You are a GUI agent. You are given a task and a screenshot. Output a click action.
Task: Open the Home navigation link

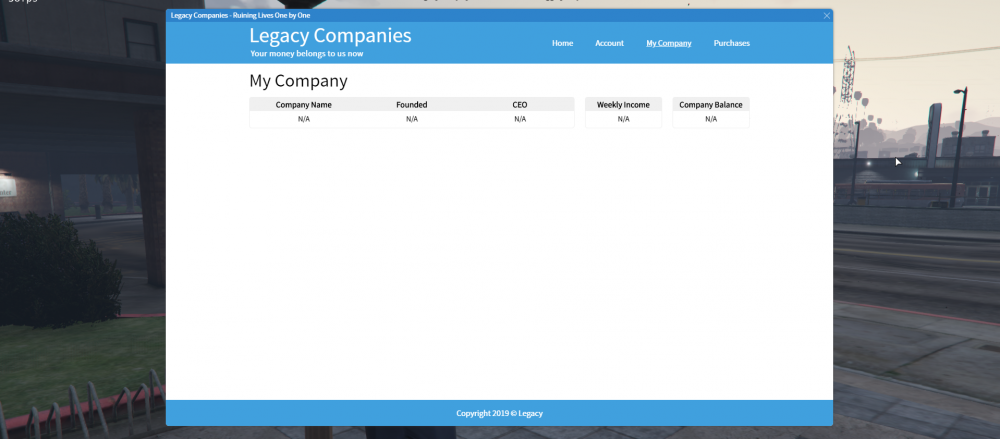pos(562,43)
